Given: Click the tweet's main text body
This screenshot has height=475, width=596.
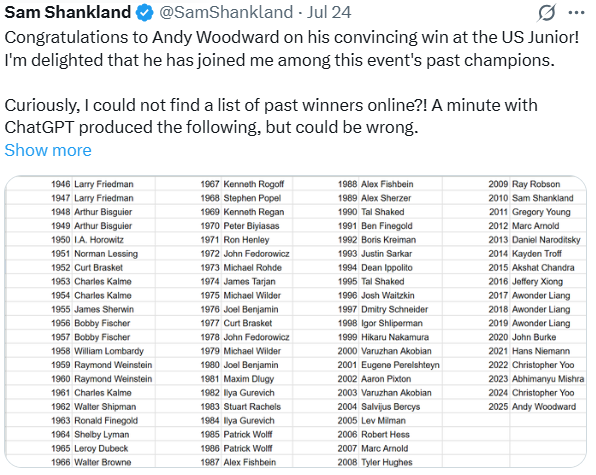Looking at the screenshot, I should [292, 82].
